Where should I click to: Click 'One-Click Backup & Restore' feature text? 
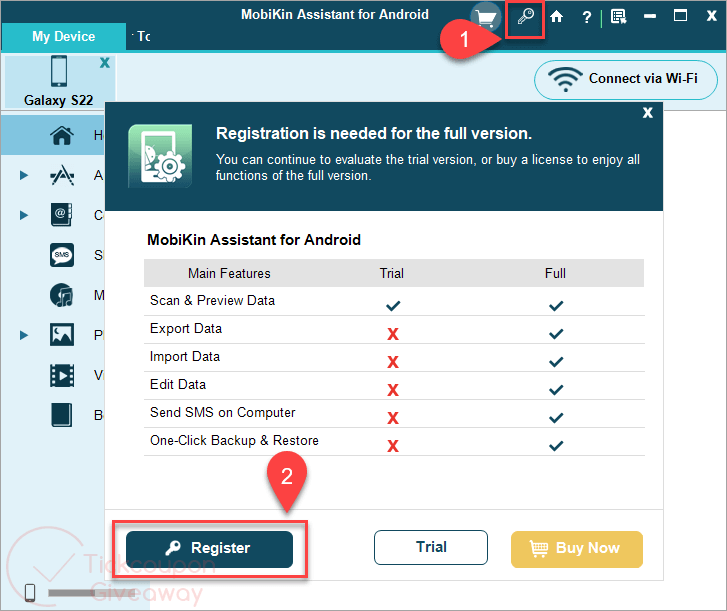(x=234, y=440)
